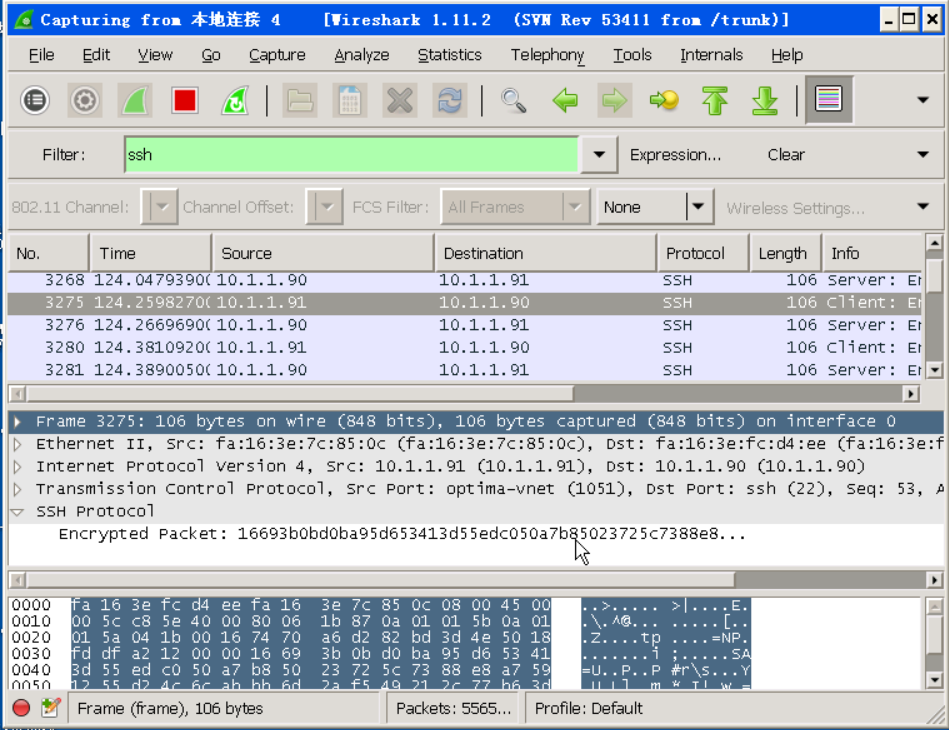Sort packets by Time column
This screenshot has height=730, width=949.
click(151, 253)
